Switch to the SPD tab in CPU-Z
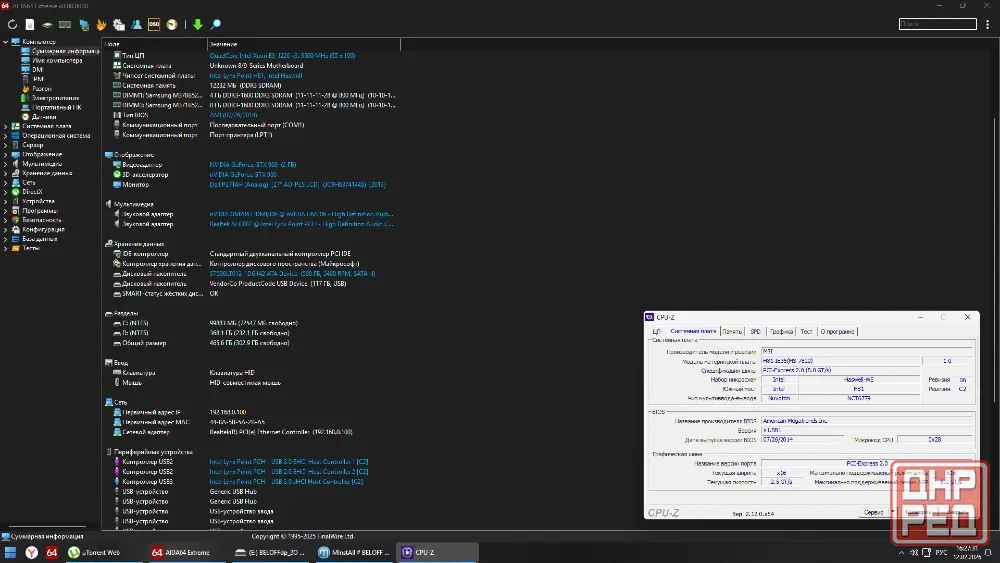 (x=755, y=332)
